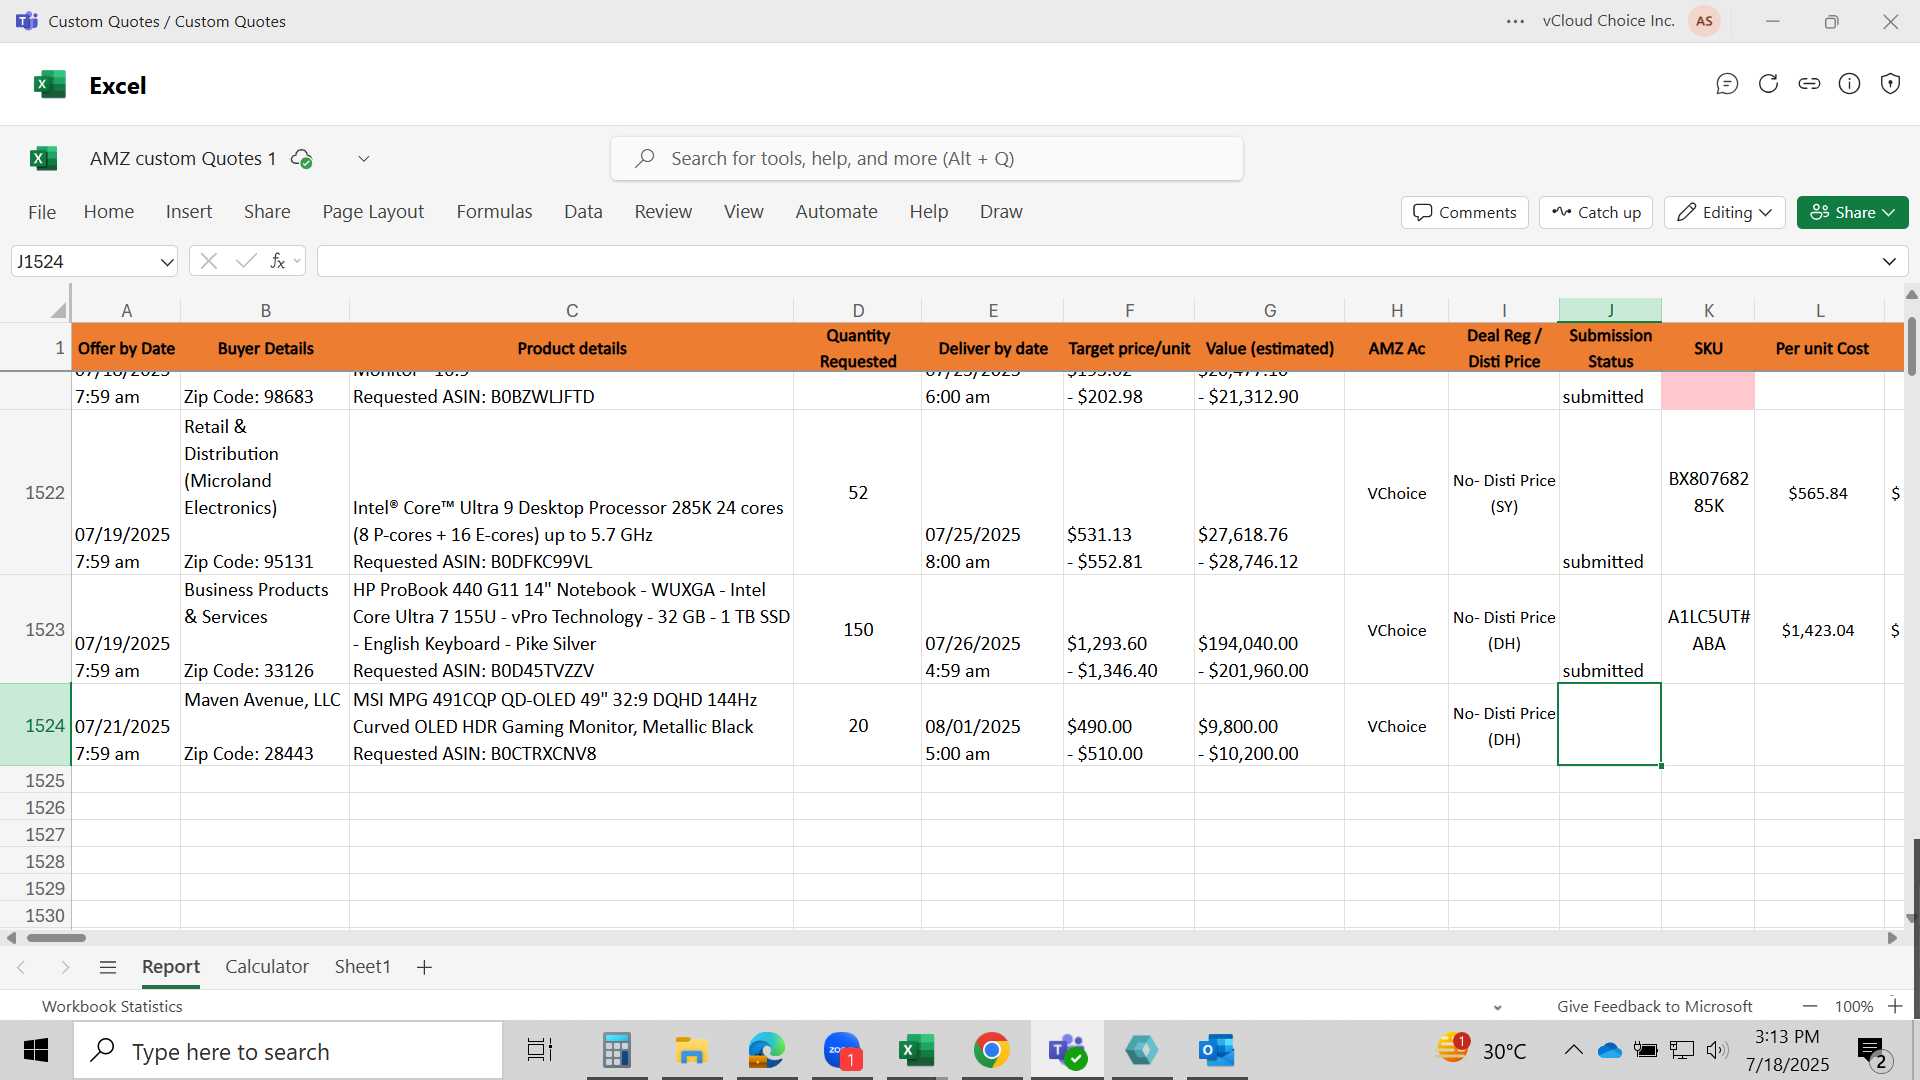
Task: Click the AS profile avatar
Action: (1704, 21)
